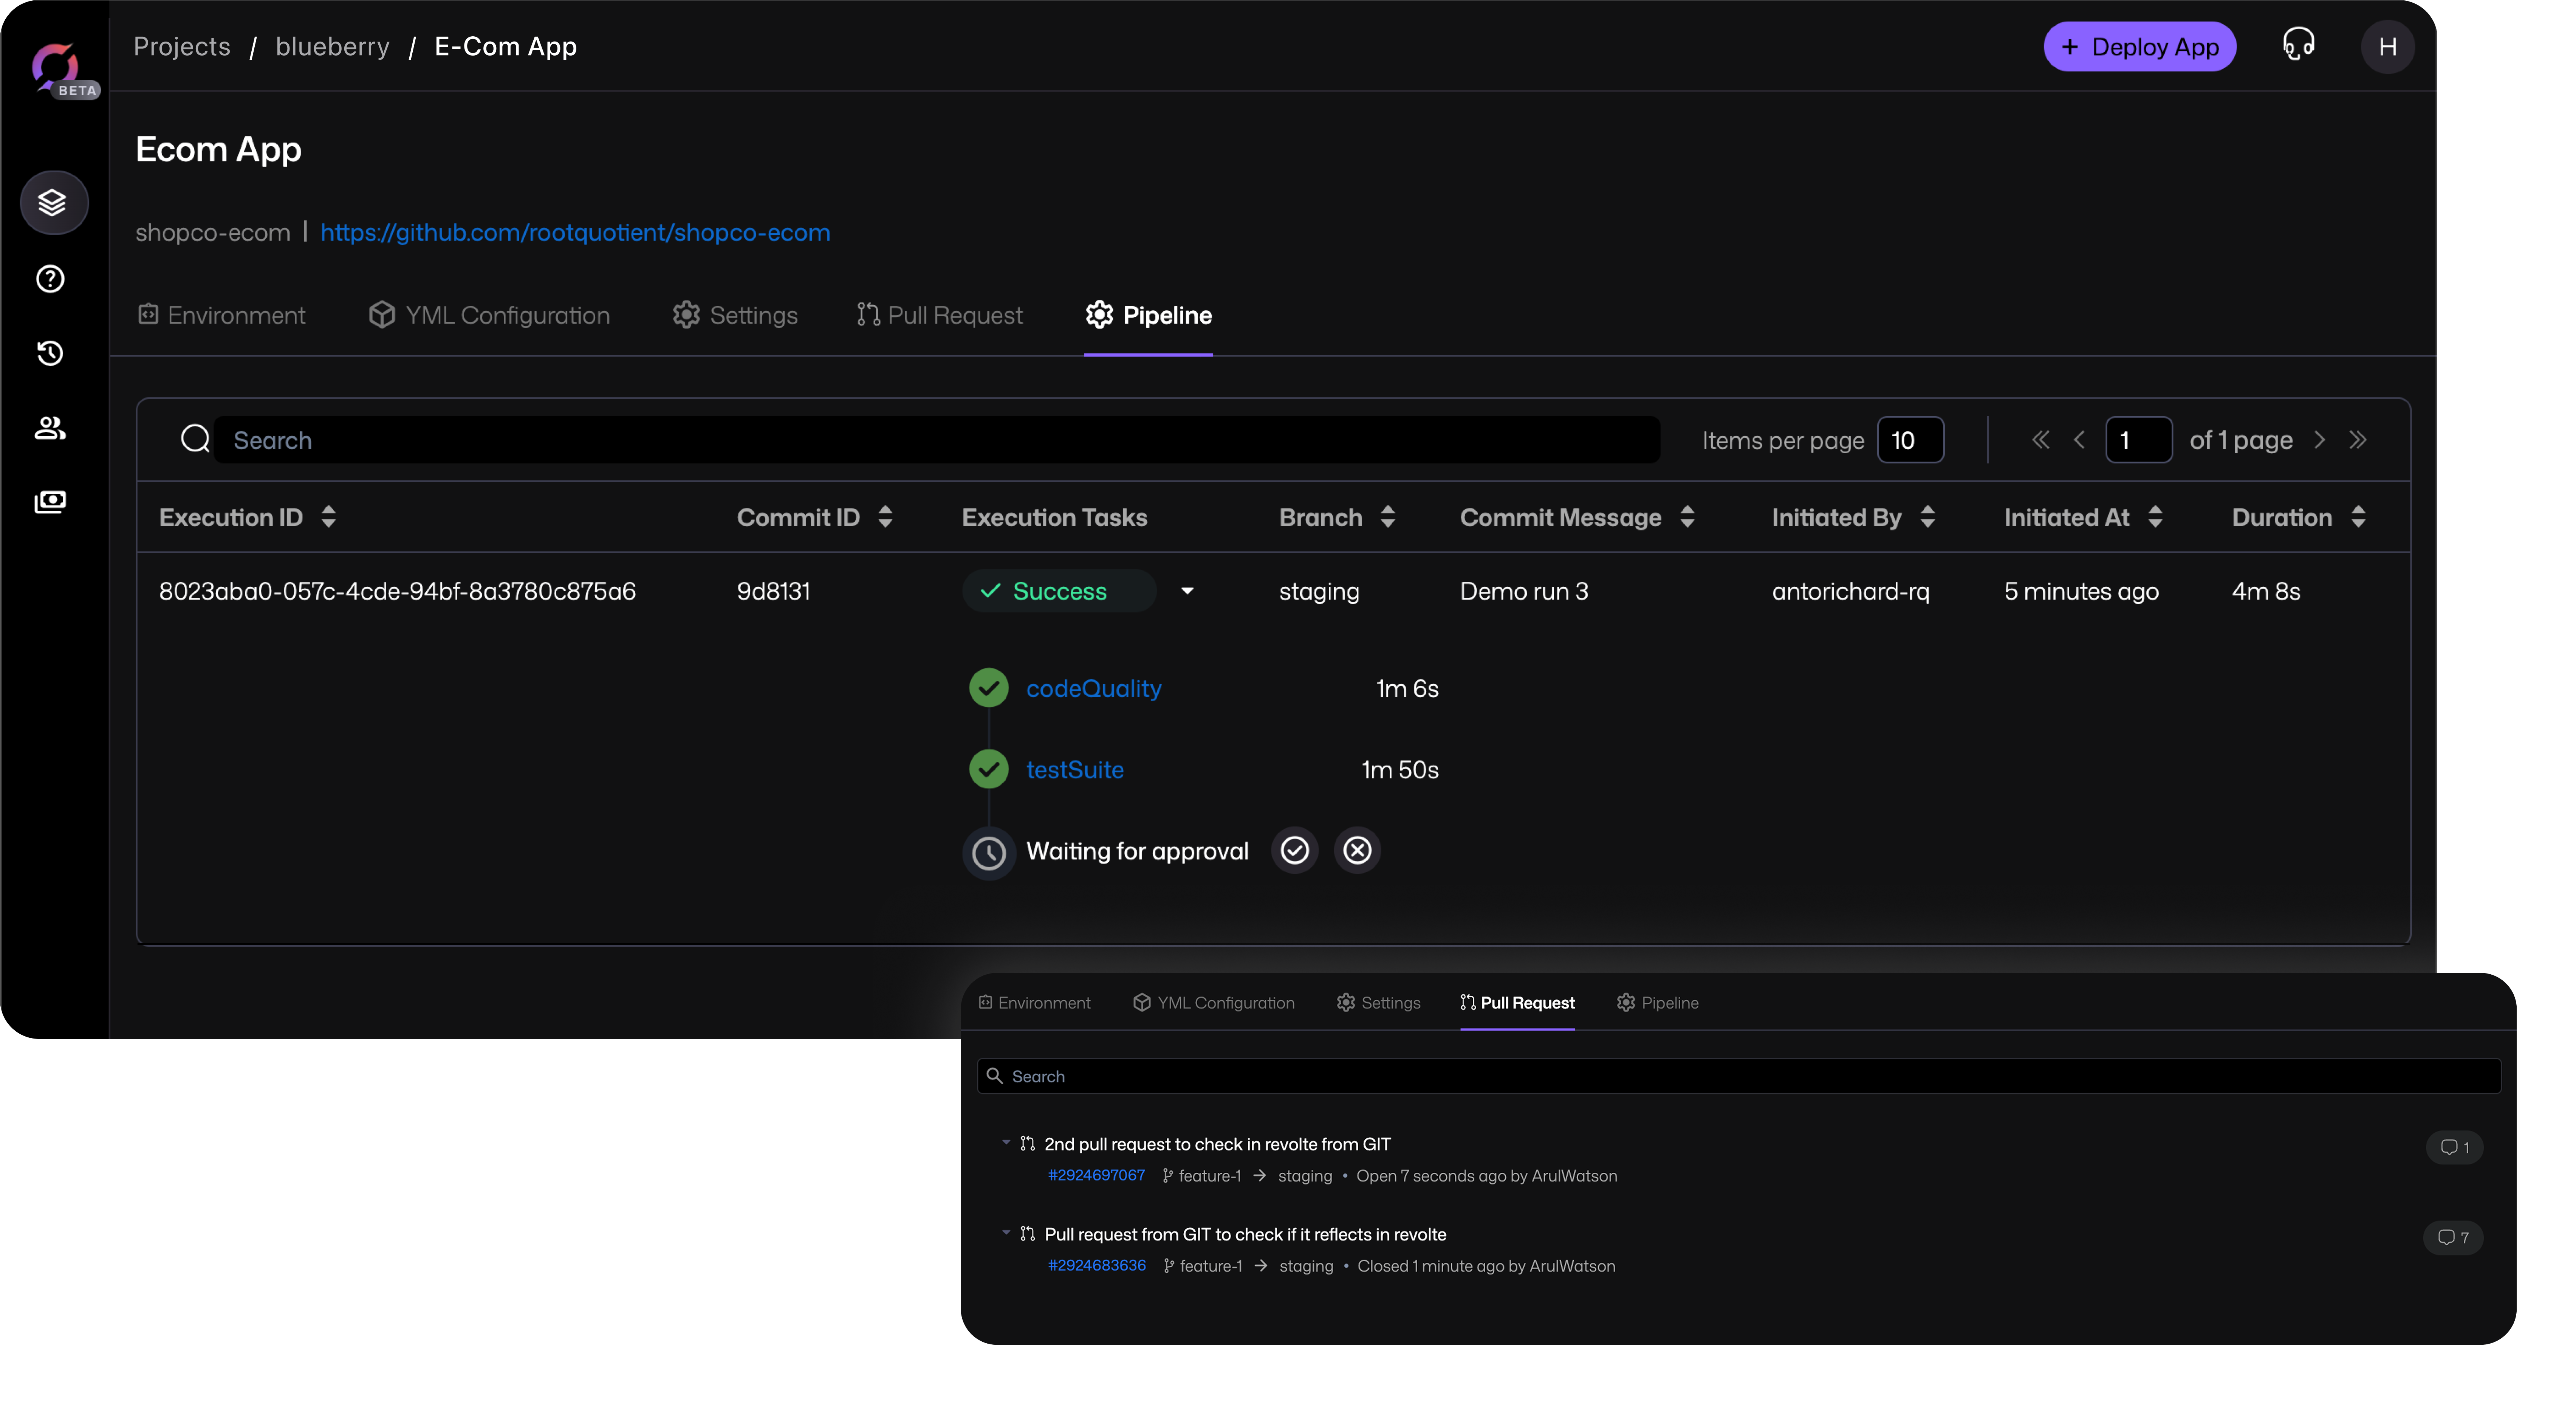Open the help question mark icon

tap(50, 279)
